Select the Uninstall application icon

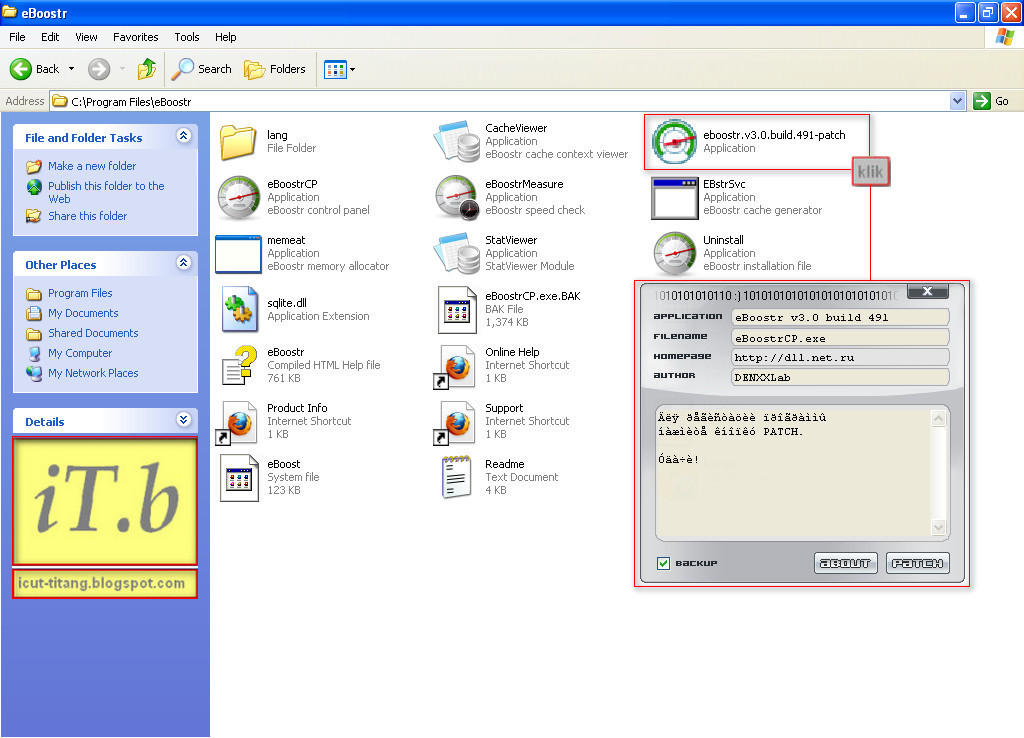(x=675, y=253)
